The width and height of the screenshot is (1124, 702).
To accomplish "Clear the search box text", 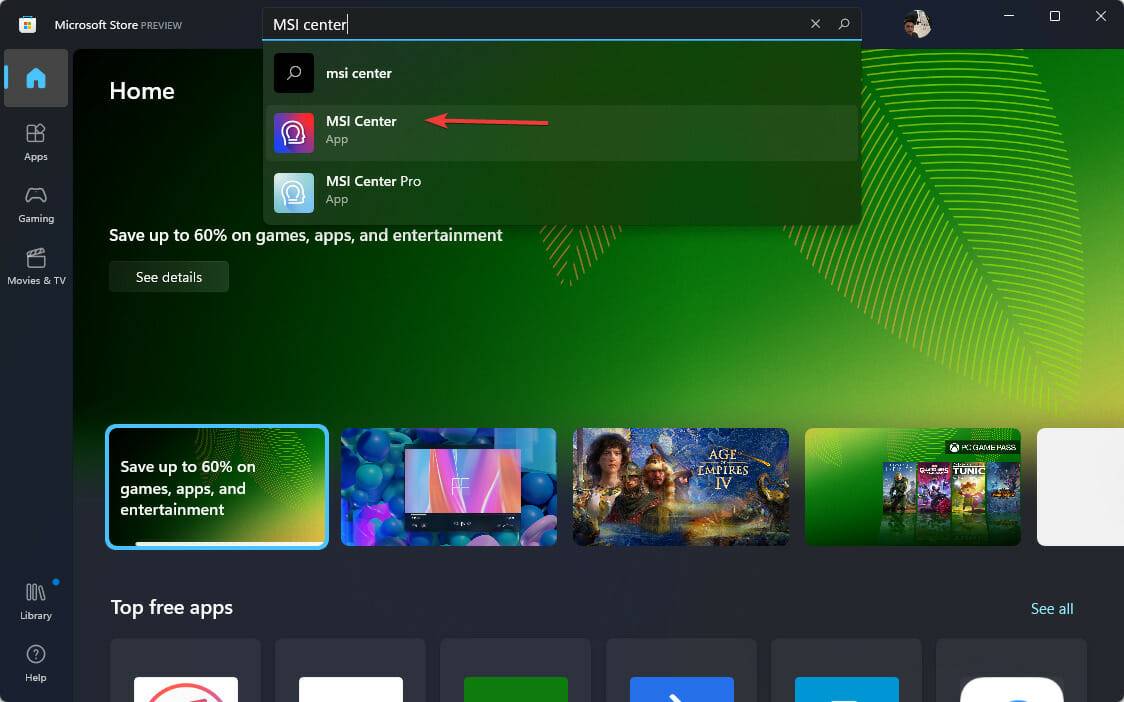I will tap(815, 24).
